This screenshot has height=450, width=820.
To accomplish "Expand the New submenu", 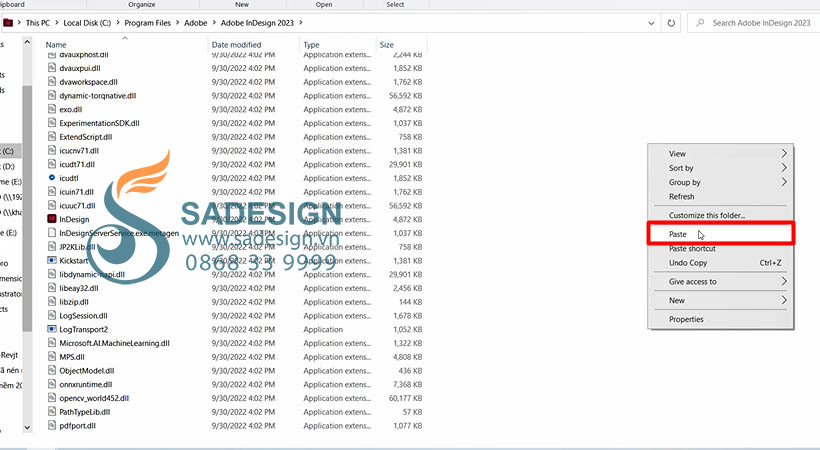I will click(721, 300).
